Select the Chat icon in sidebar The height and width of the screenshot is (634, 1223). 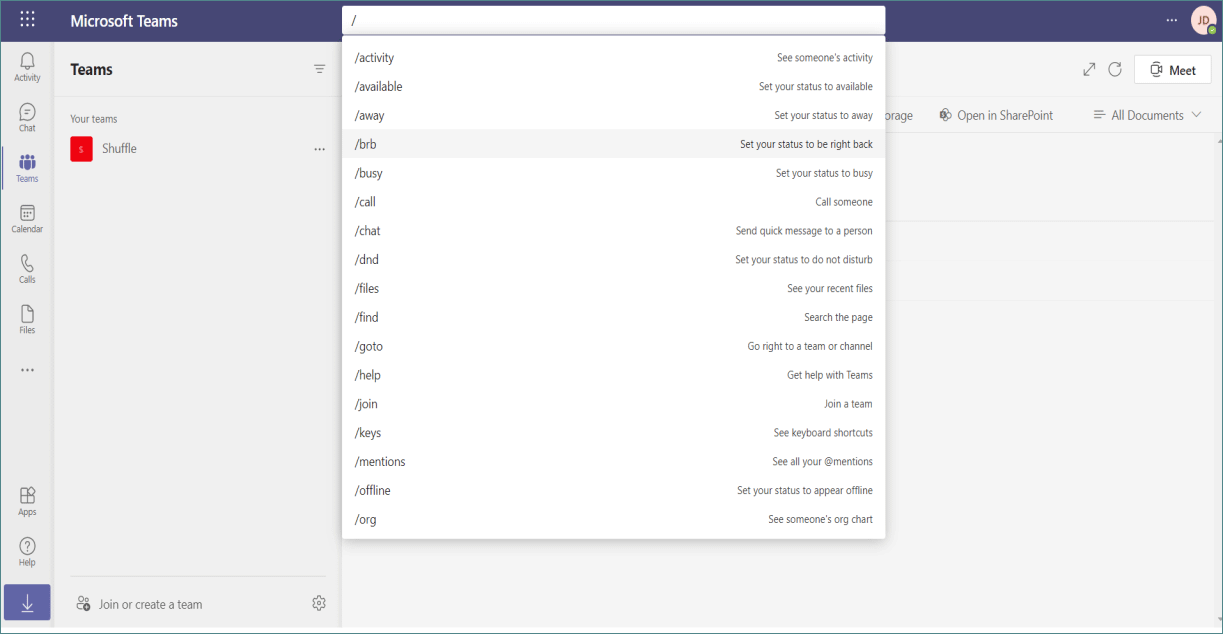(27, 115)
